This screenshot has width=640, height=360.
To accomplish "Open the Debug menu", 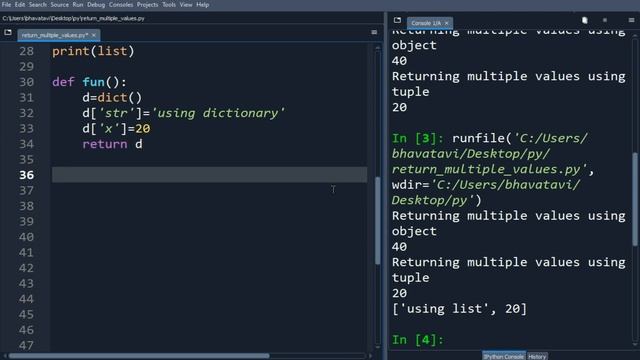I will tap(96, 5).
